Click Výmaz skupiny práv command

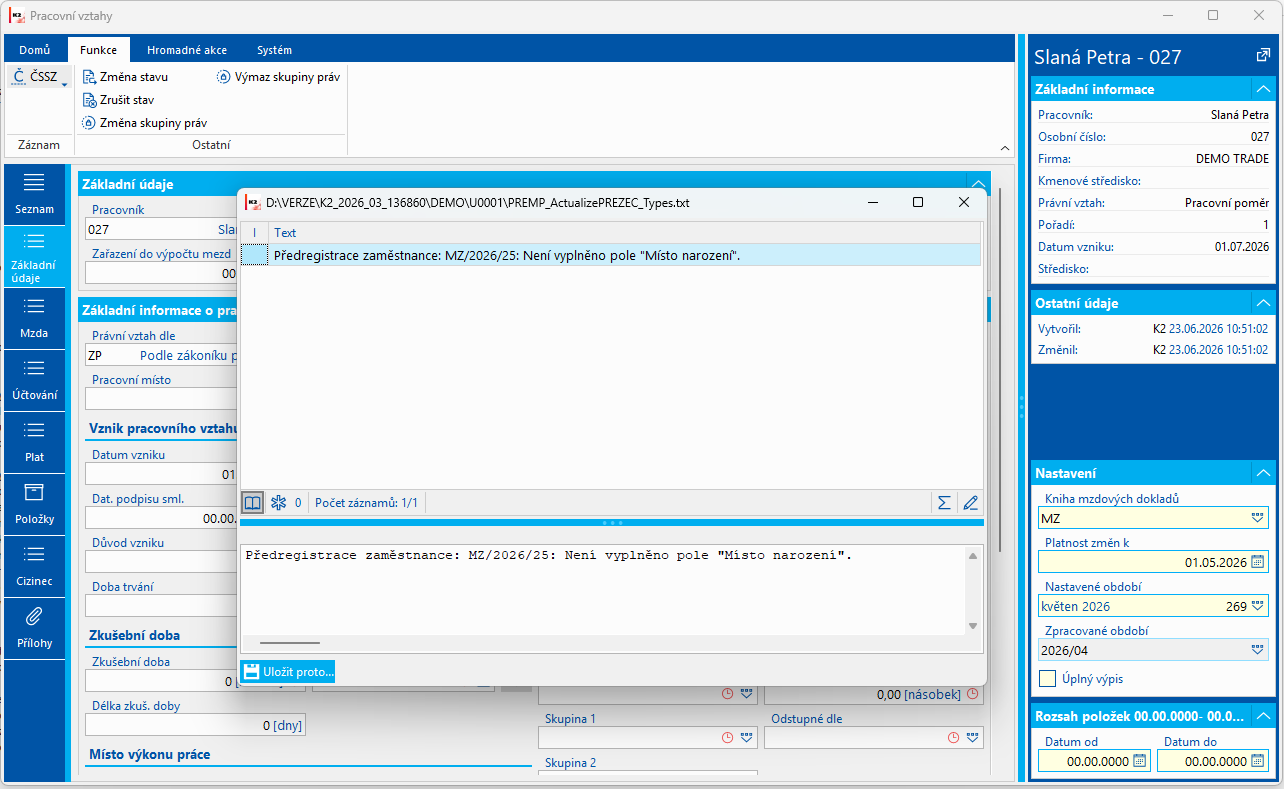click(x=279, y=77)
